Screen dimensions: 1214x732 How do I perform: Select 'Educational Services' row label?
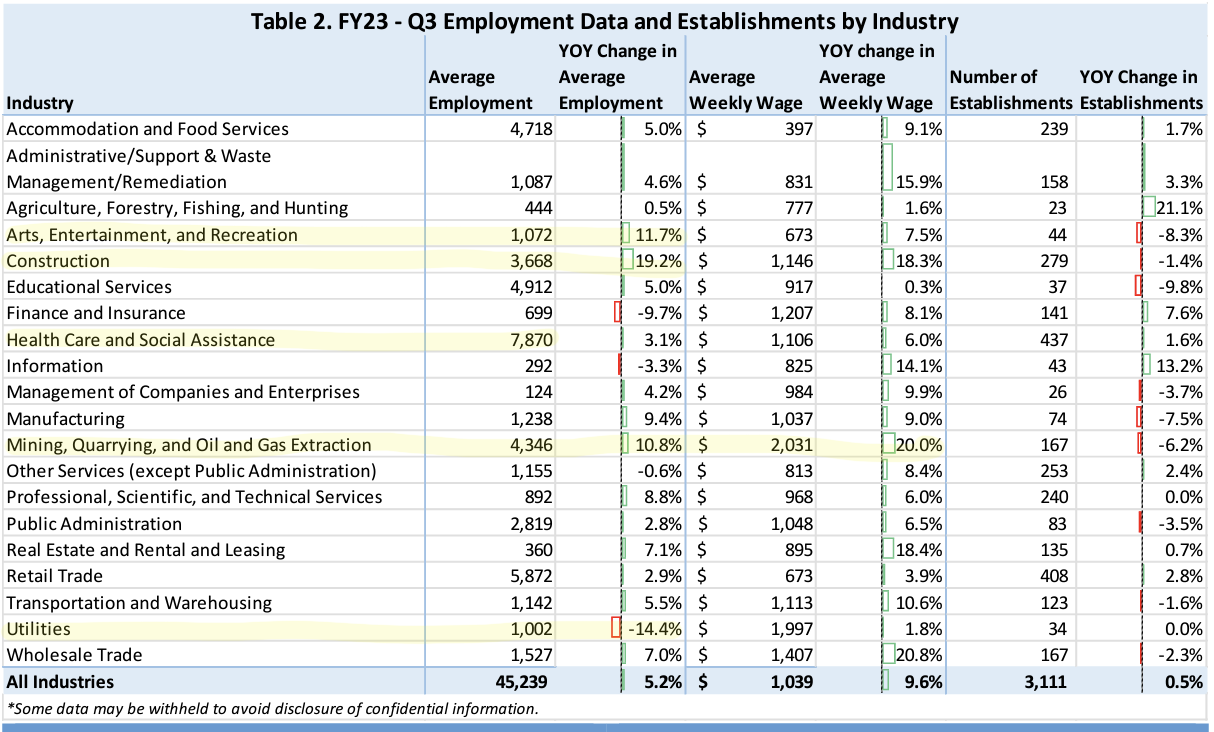pyautogui.click(x=89, y=287)
